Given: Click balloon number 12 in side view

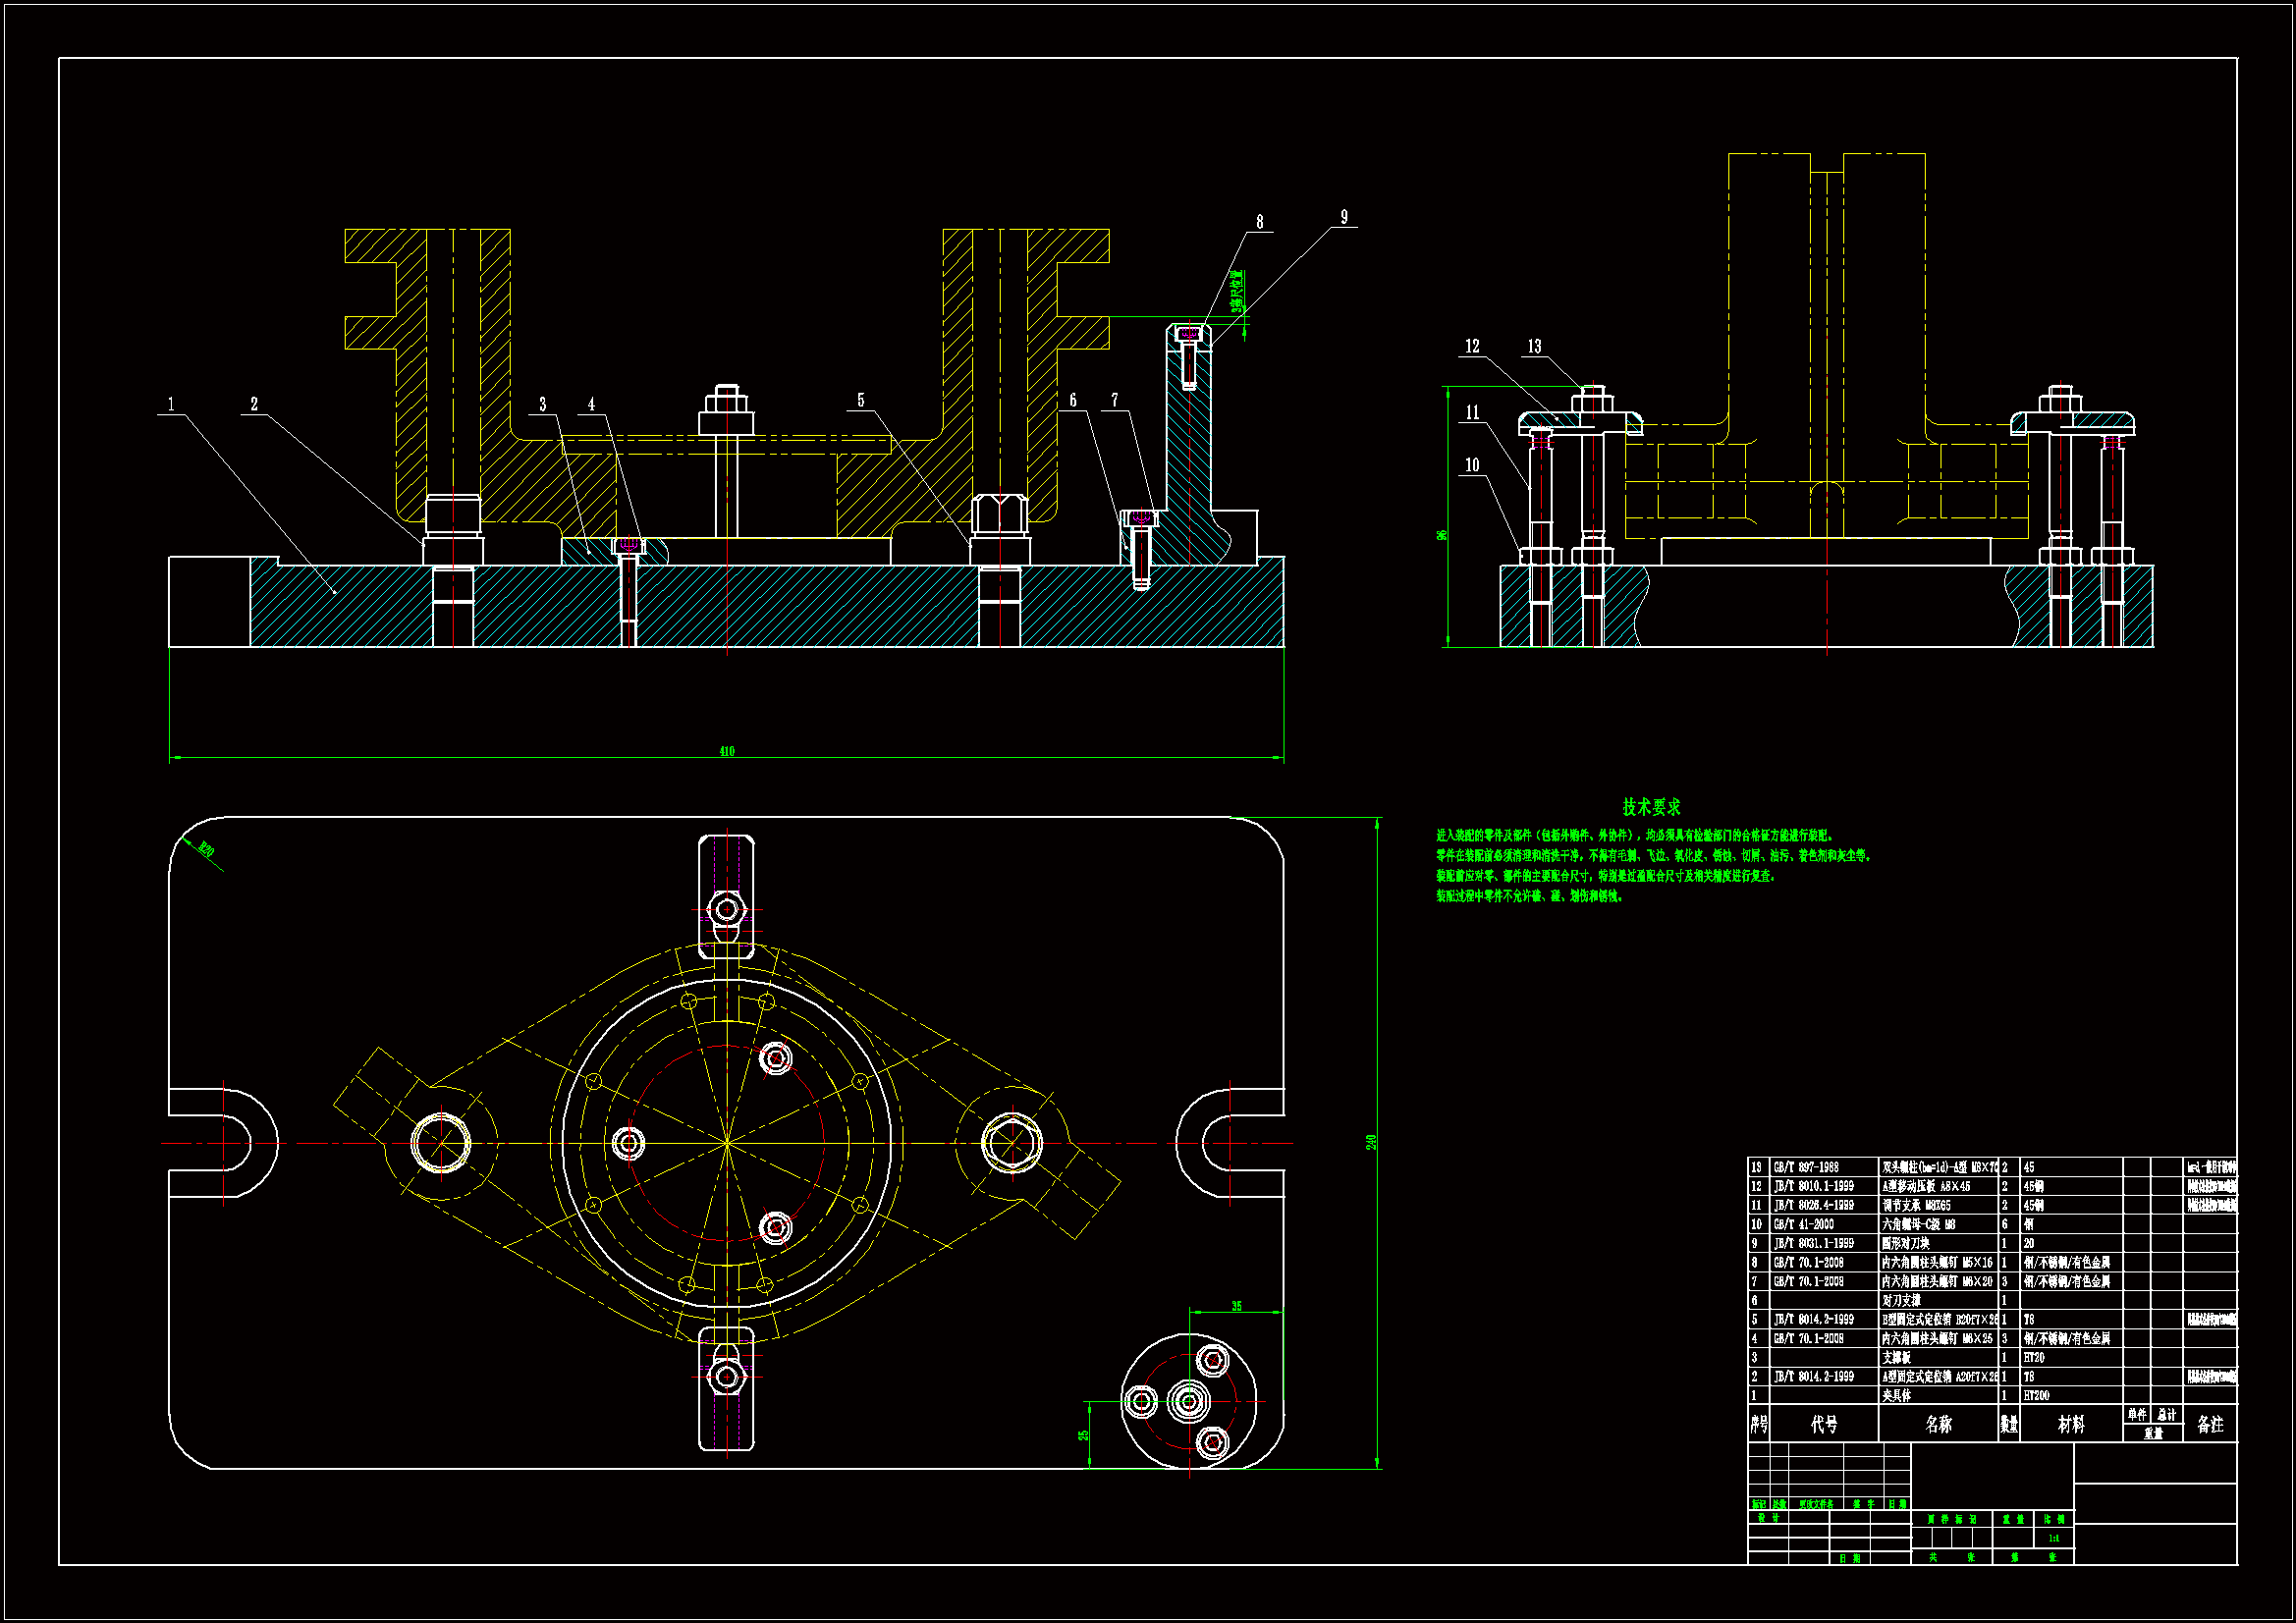Looking at the screenshot, I should tap(1472, 346).
